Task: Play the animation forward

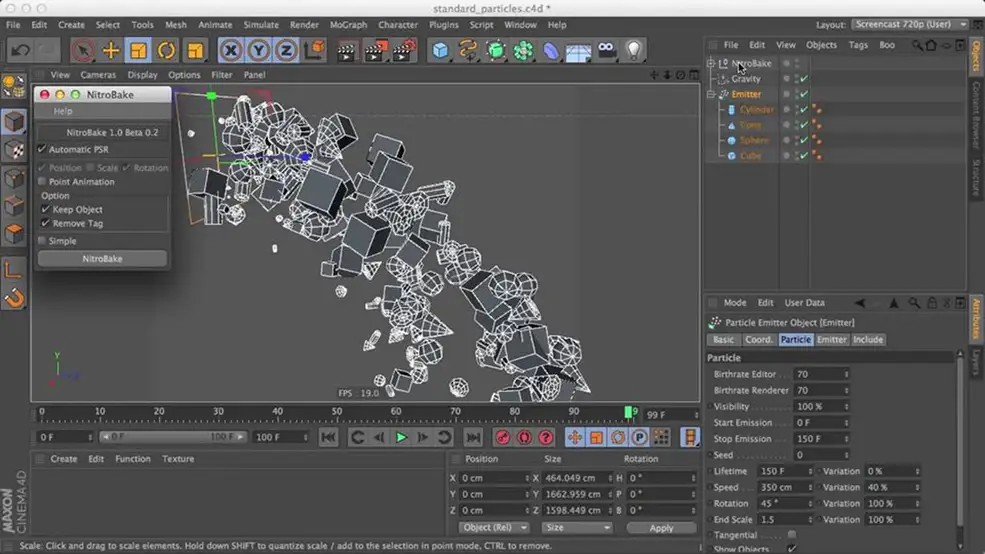Action: (x=401, y=437)
